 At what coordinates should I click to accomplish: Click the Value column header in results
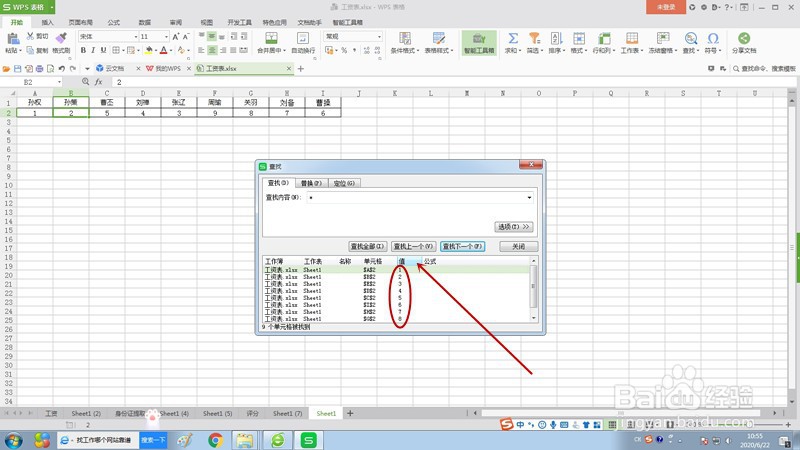coord(410,261)
